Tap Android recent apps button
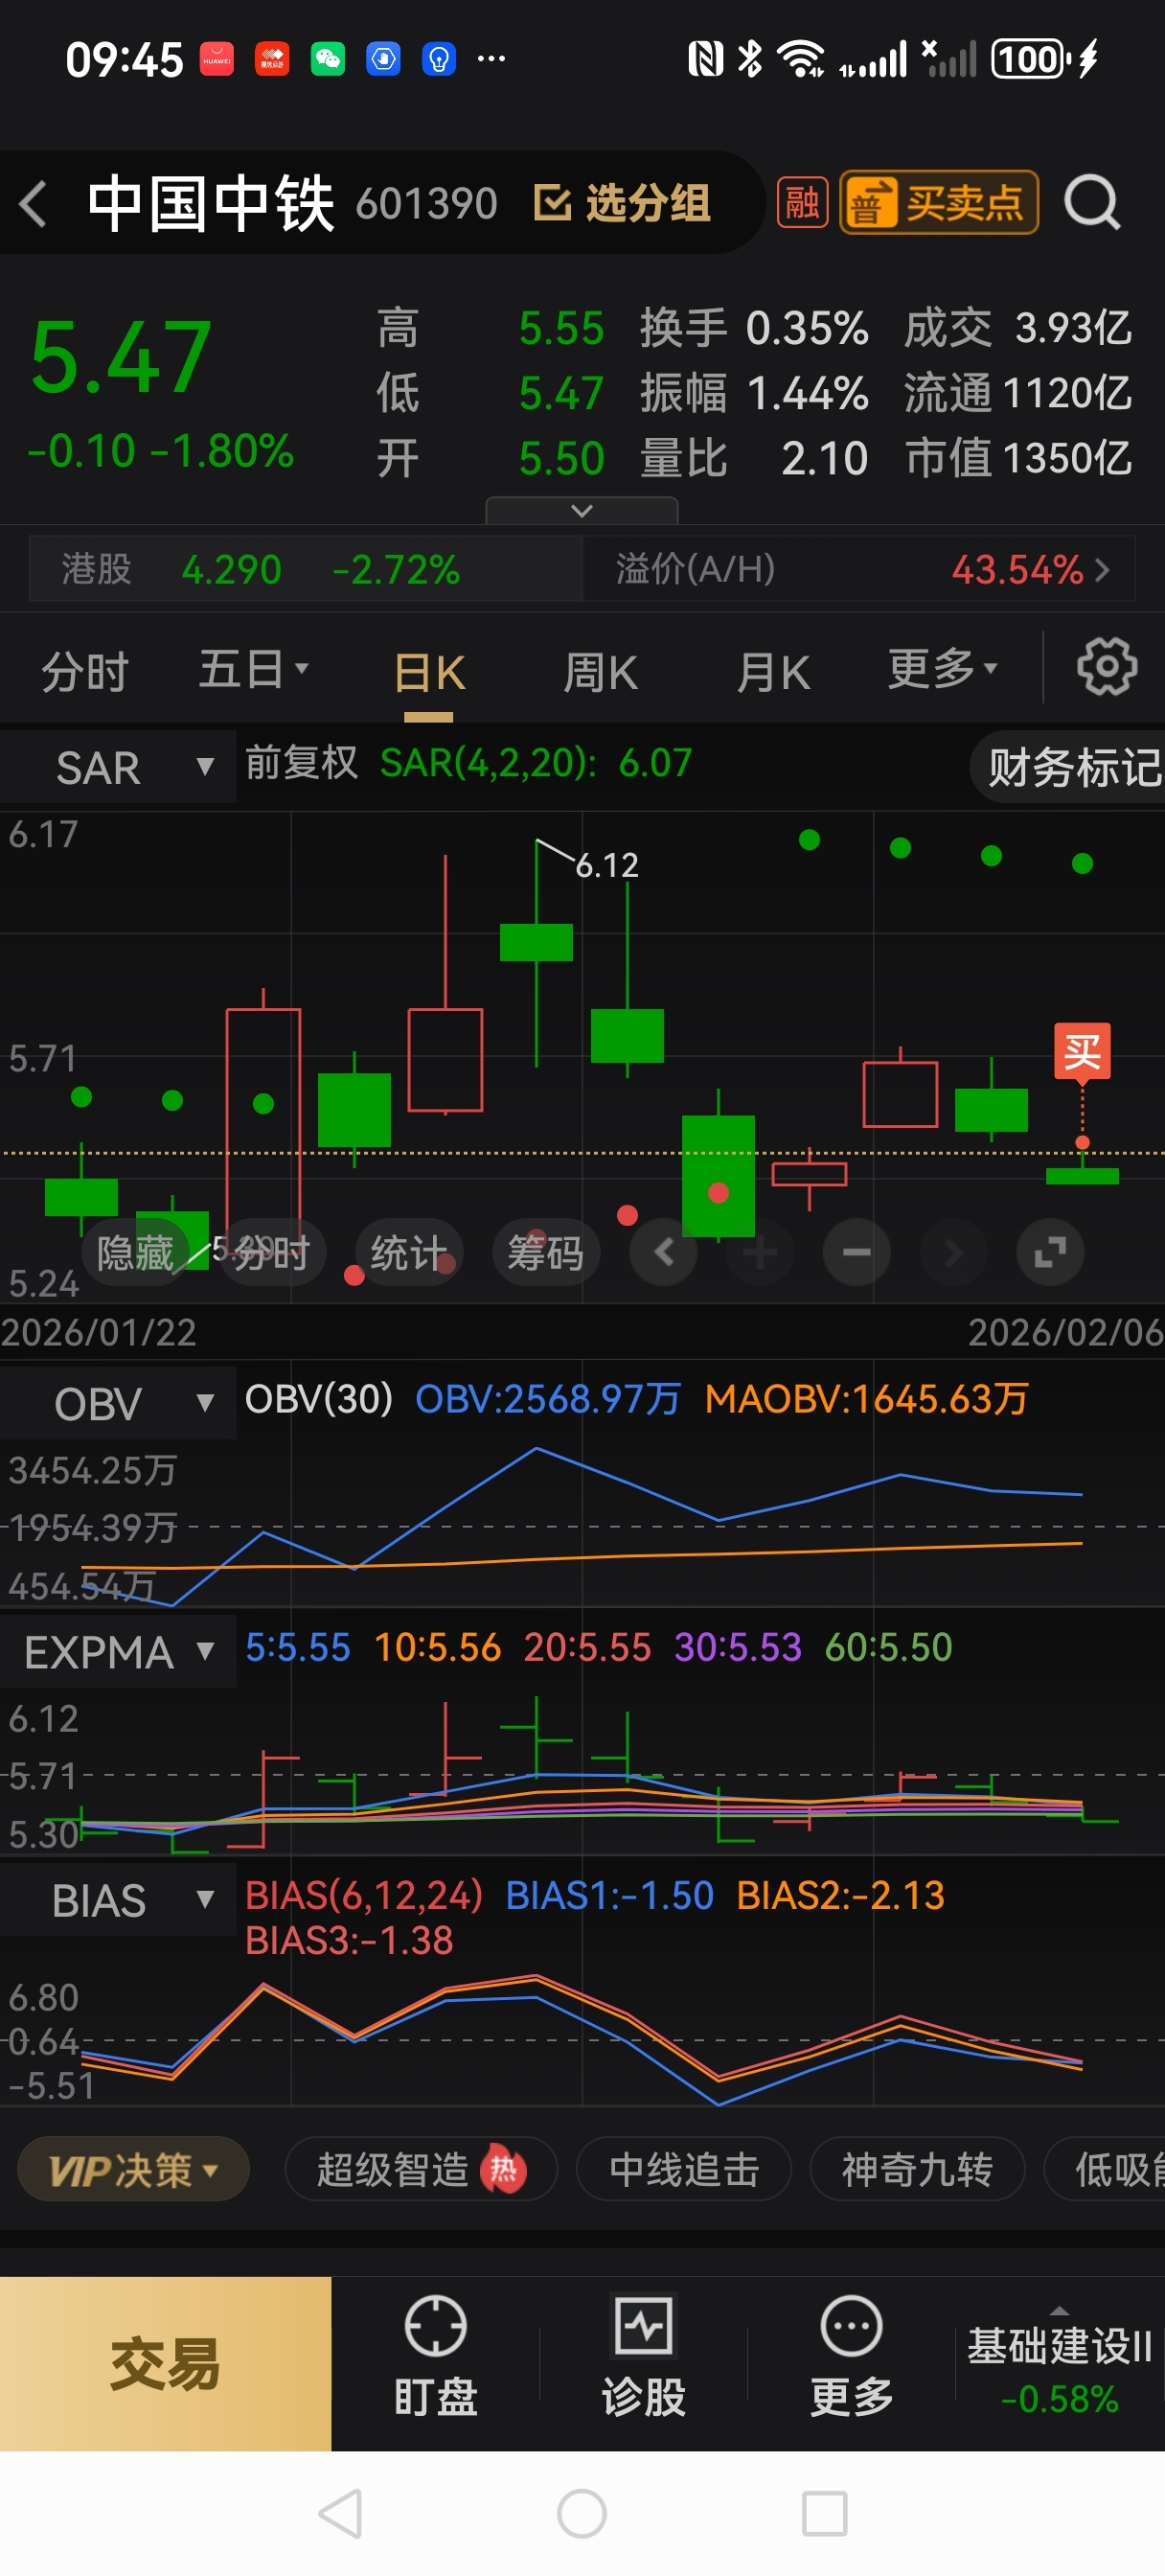 824,2514
